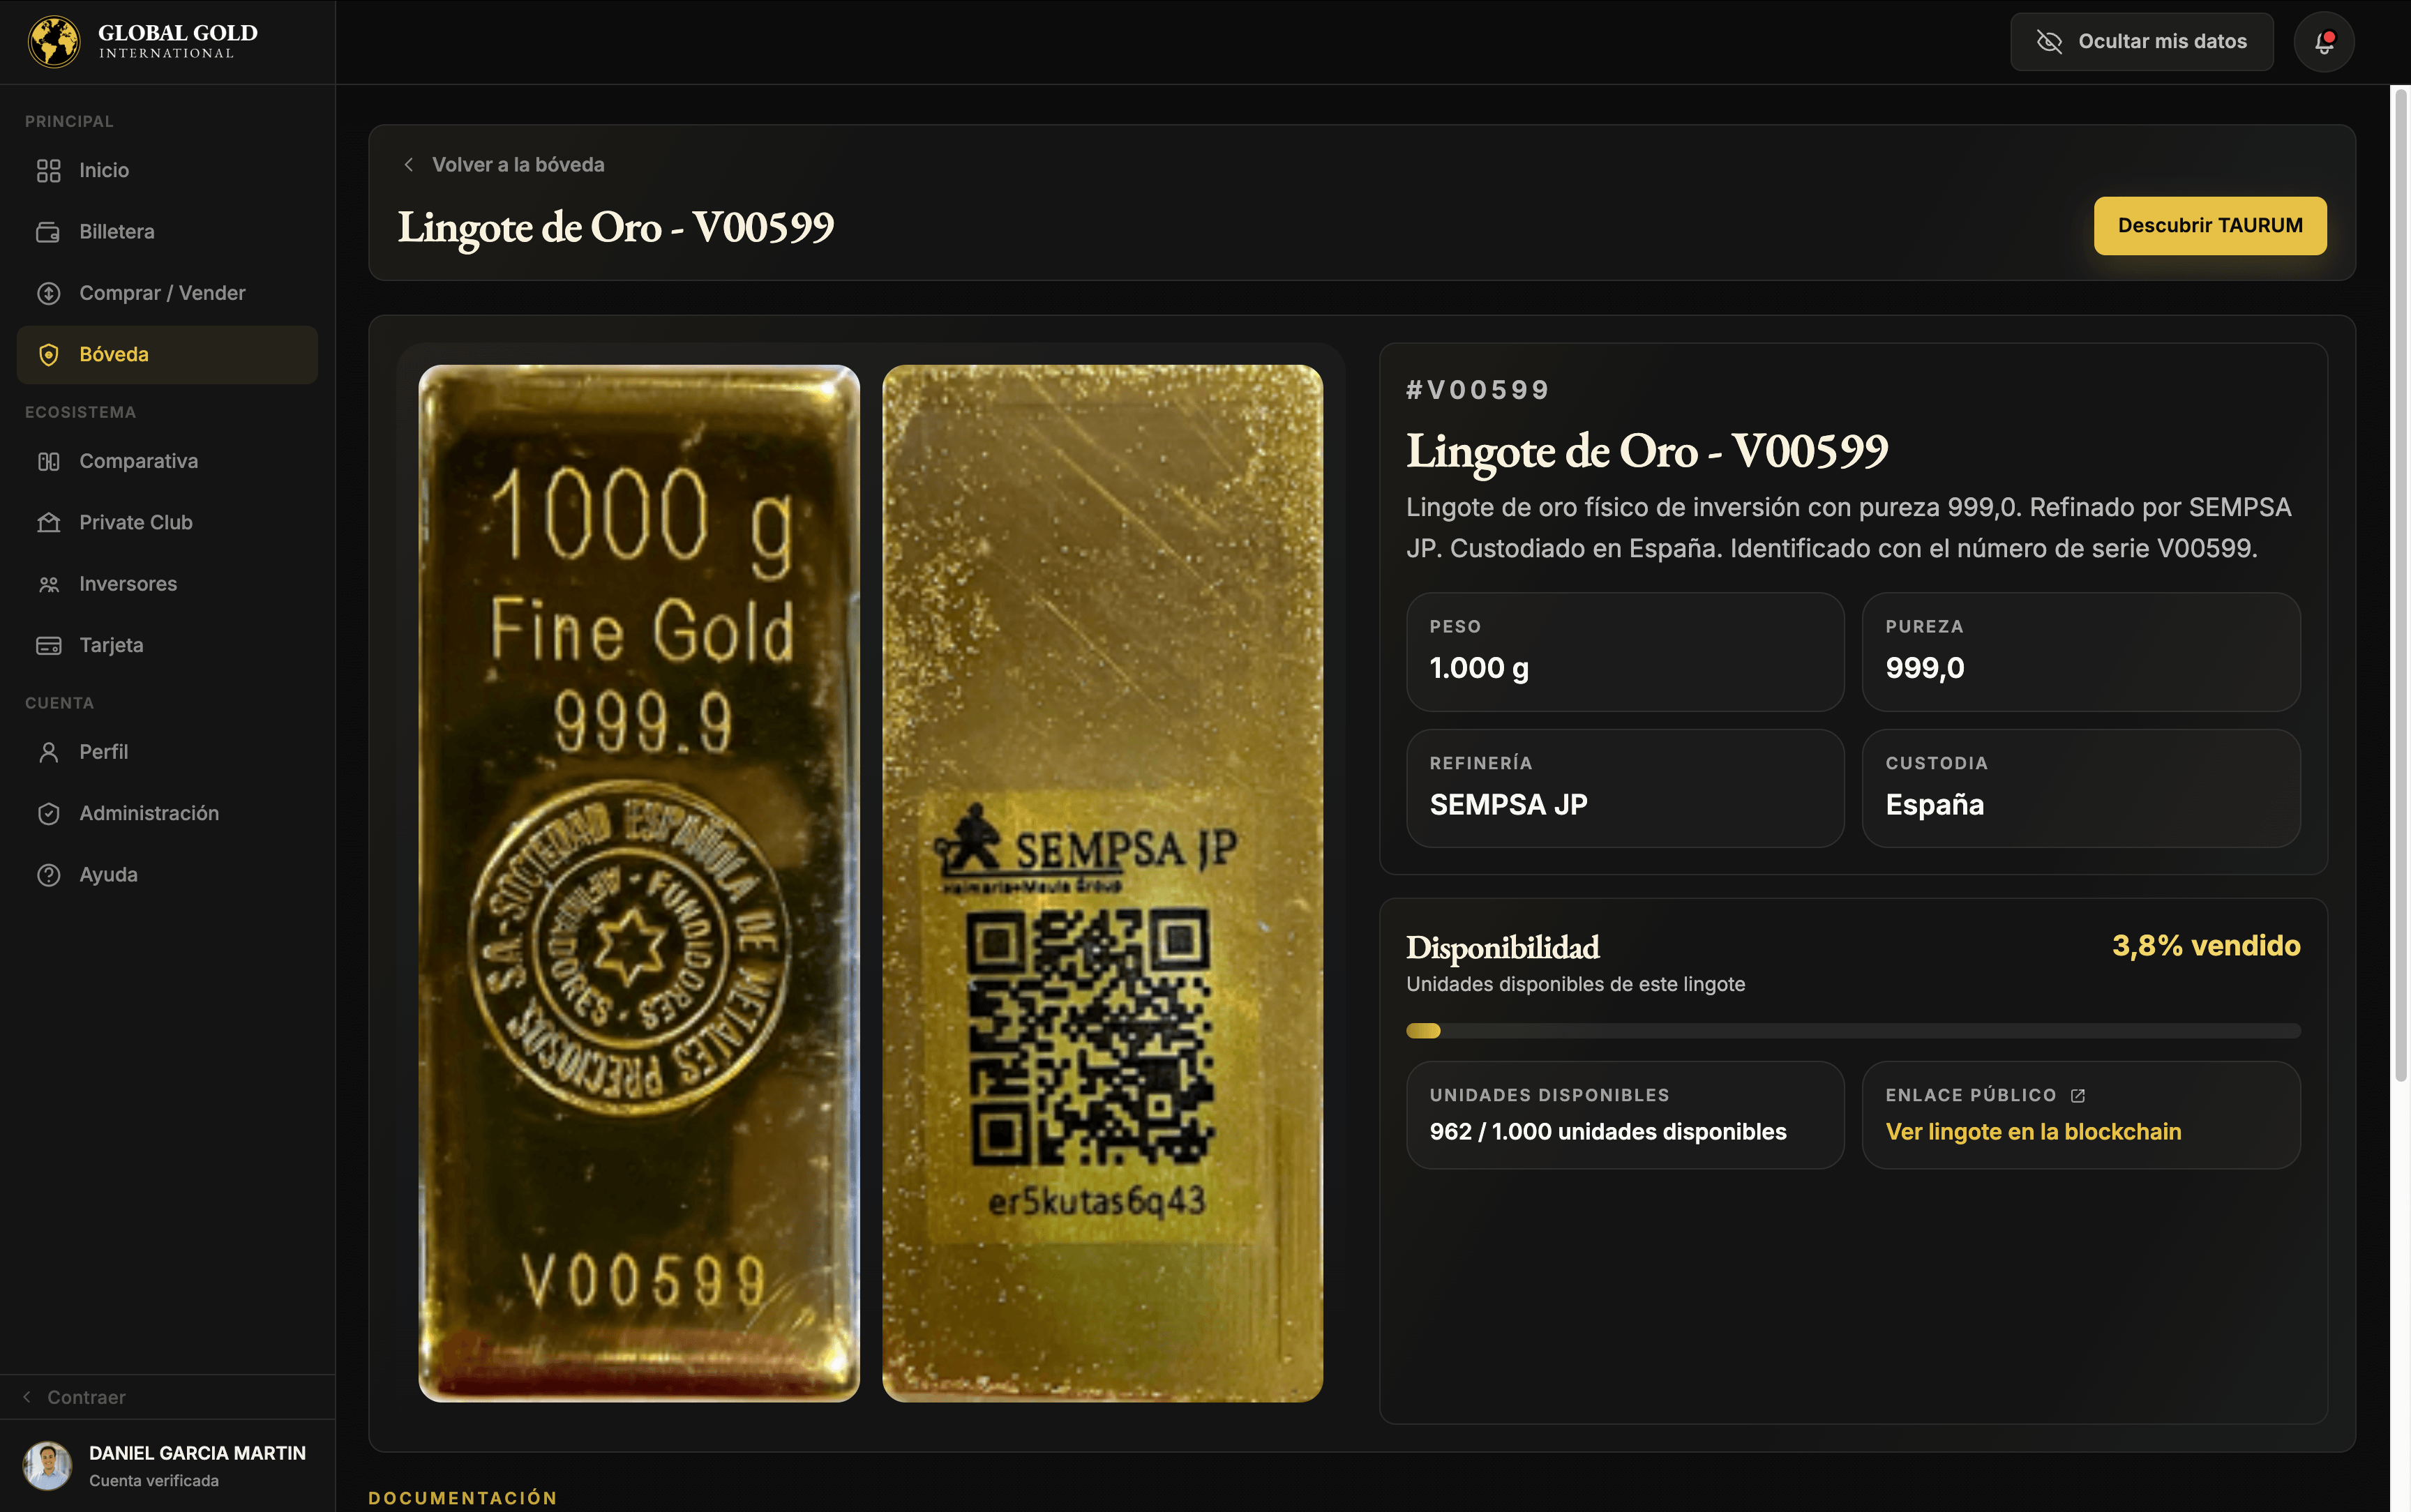This screenshot has width=2411, height=1512.
Task: Toggle Ocultar mis datos
Action: [x=2141, y=42]
